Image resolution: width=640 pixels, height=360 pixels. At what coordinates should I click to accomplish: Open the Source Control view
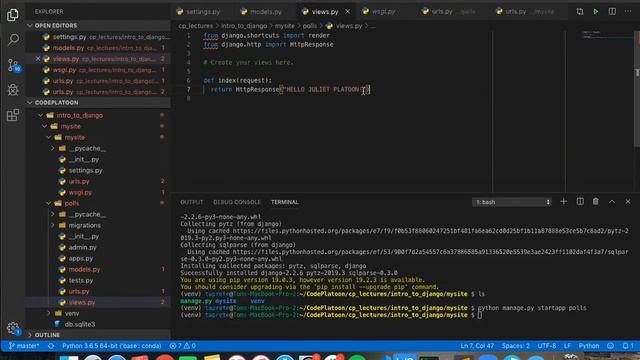[13, 65]
